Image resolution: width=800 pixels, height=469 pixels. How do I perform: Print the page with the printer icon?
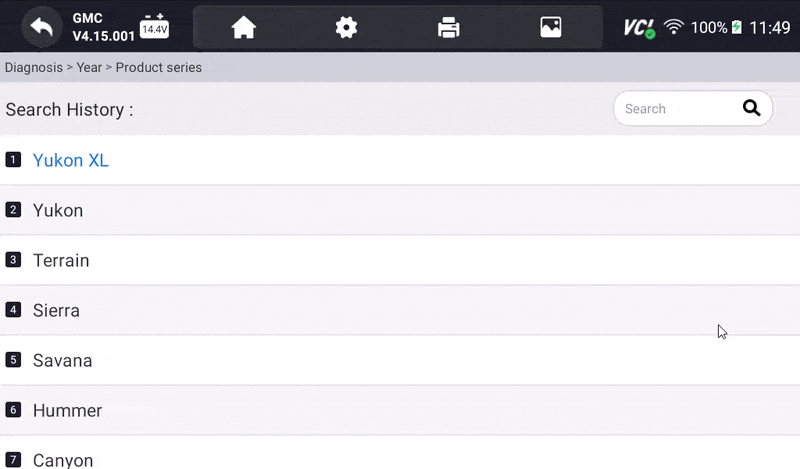[448, 27]
